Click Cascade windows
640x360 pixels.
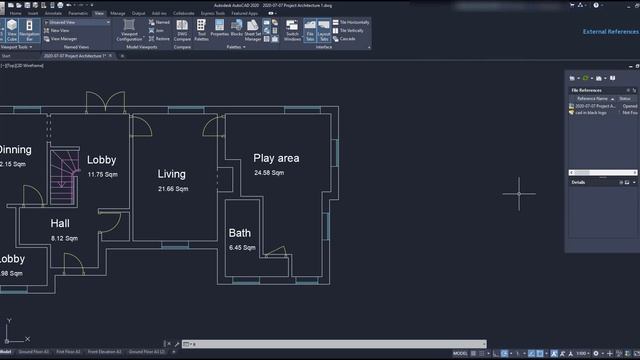[344, 39]
